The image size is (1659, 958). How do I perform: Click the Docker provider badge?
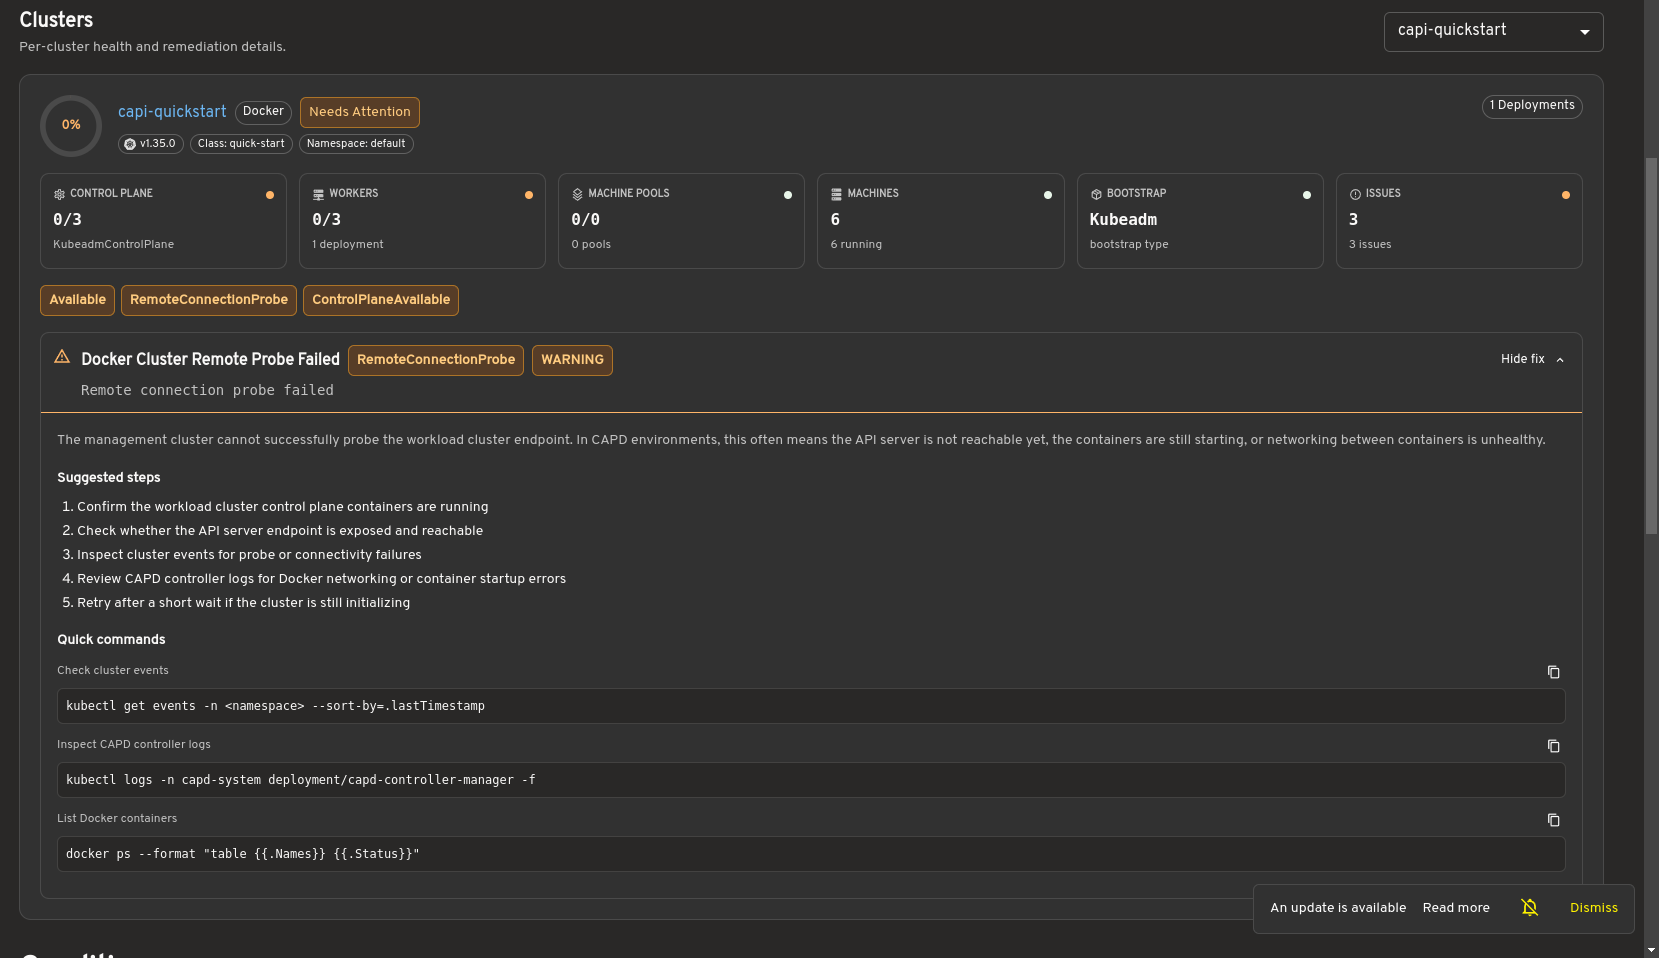point(263,112)
